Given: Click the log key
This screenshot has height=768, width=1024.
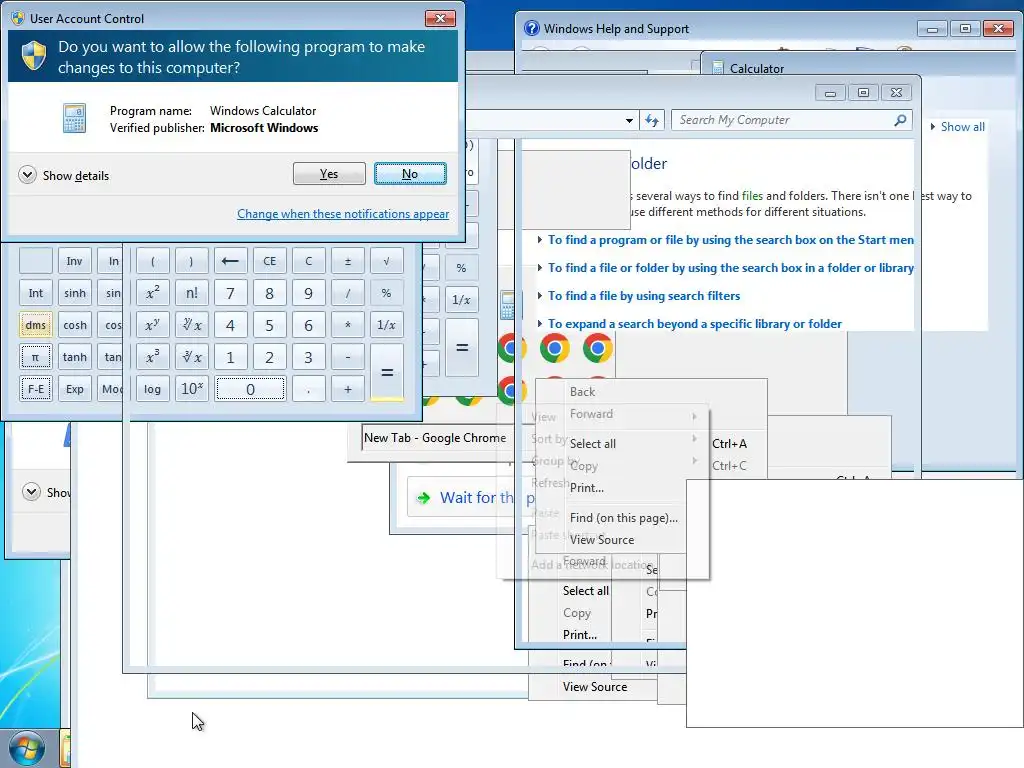Looking at the screenshot, I should point(152,389).
